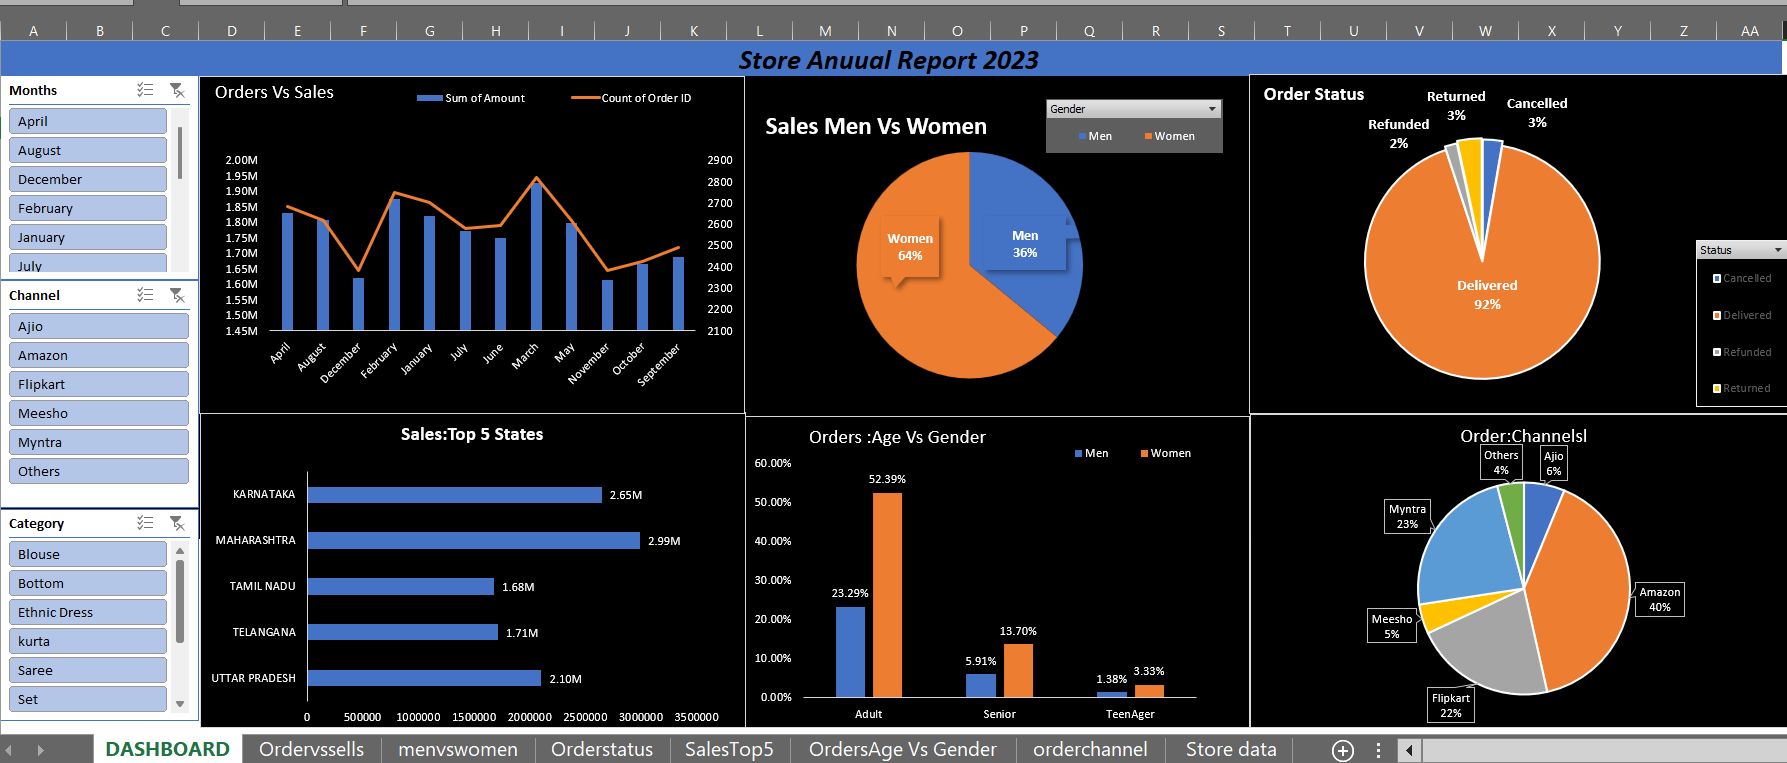Screen dimensions: 1787x763
Task: Select the Ethnic Dress category button
Action: [88, 612]
